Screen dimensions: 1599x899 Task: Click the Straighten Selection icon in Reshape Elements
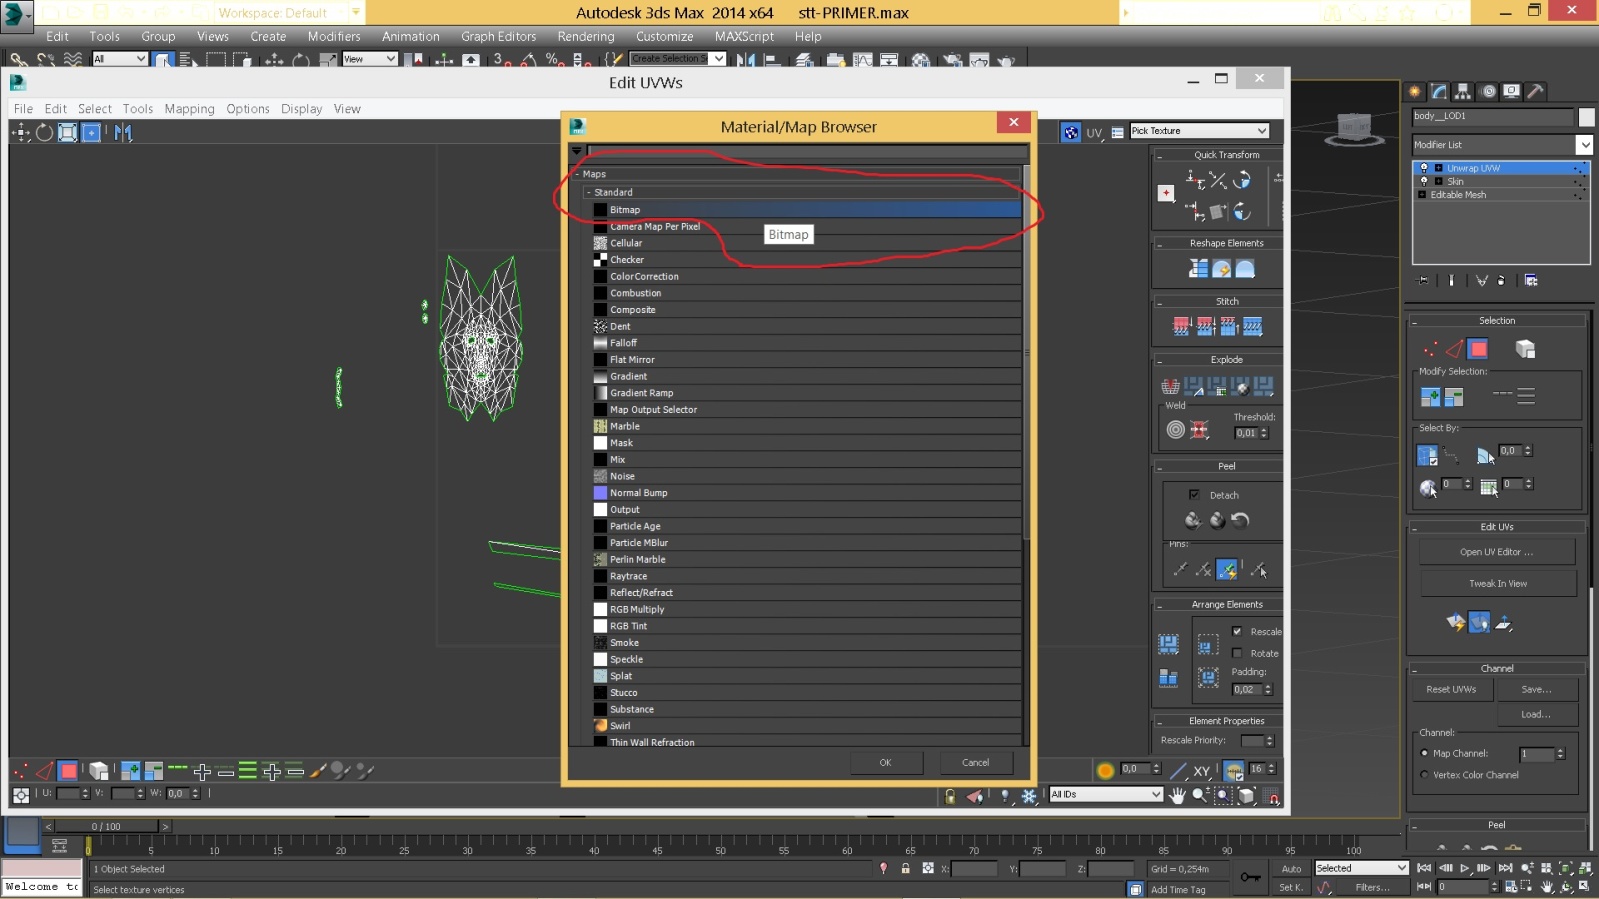coord(1198,268)
